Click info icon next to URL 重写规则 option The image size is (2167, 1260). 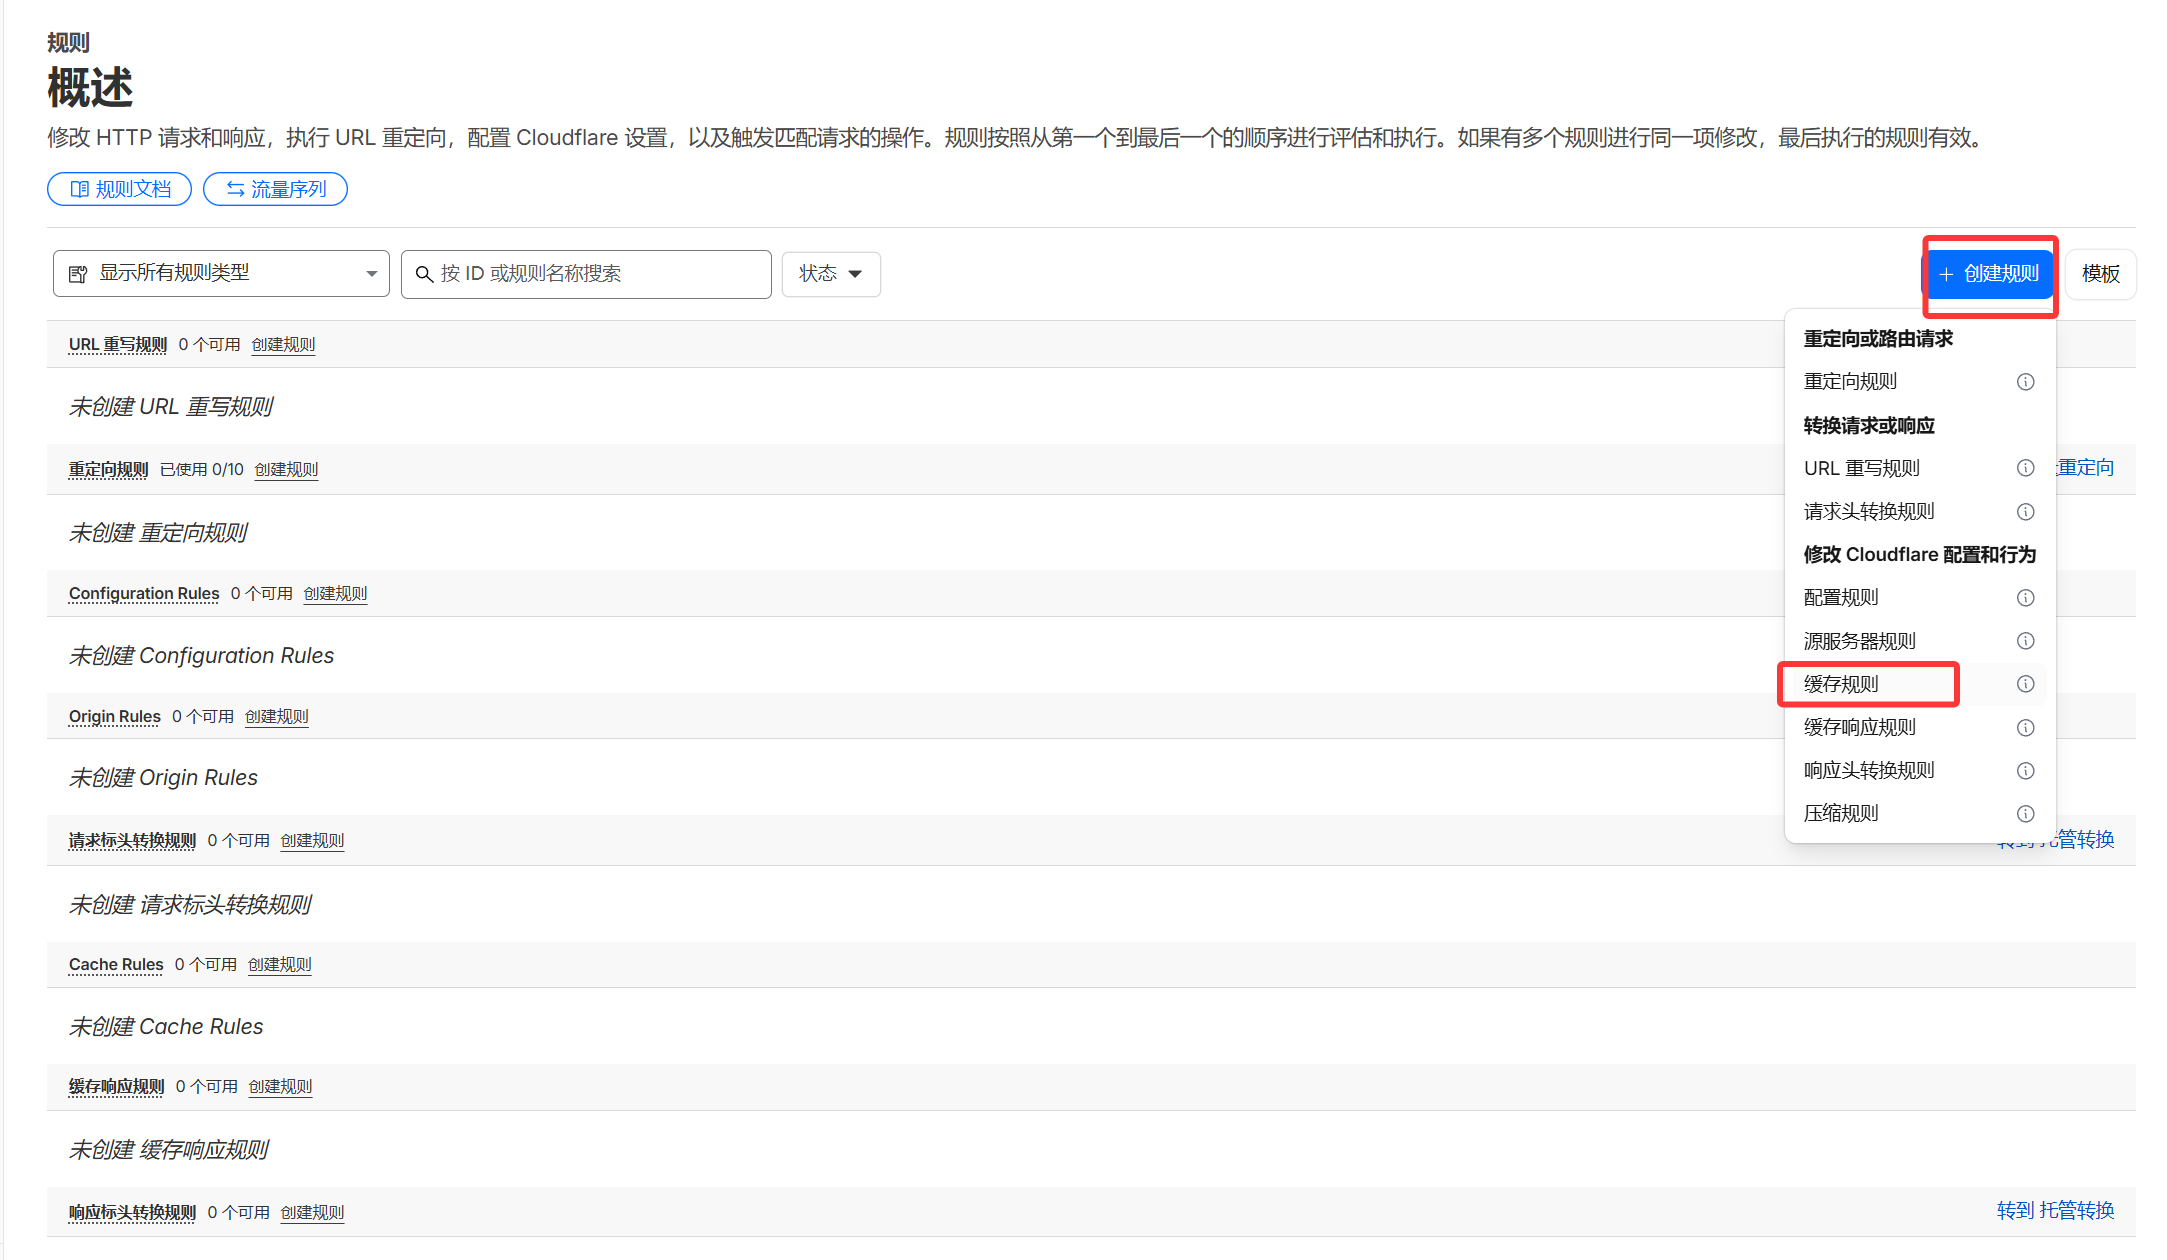(2025, 468)
